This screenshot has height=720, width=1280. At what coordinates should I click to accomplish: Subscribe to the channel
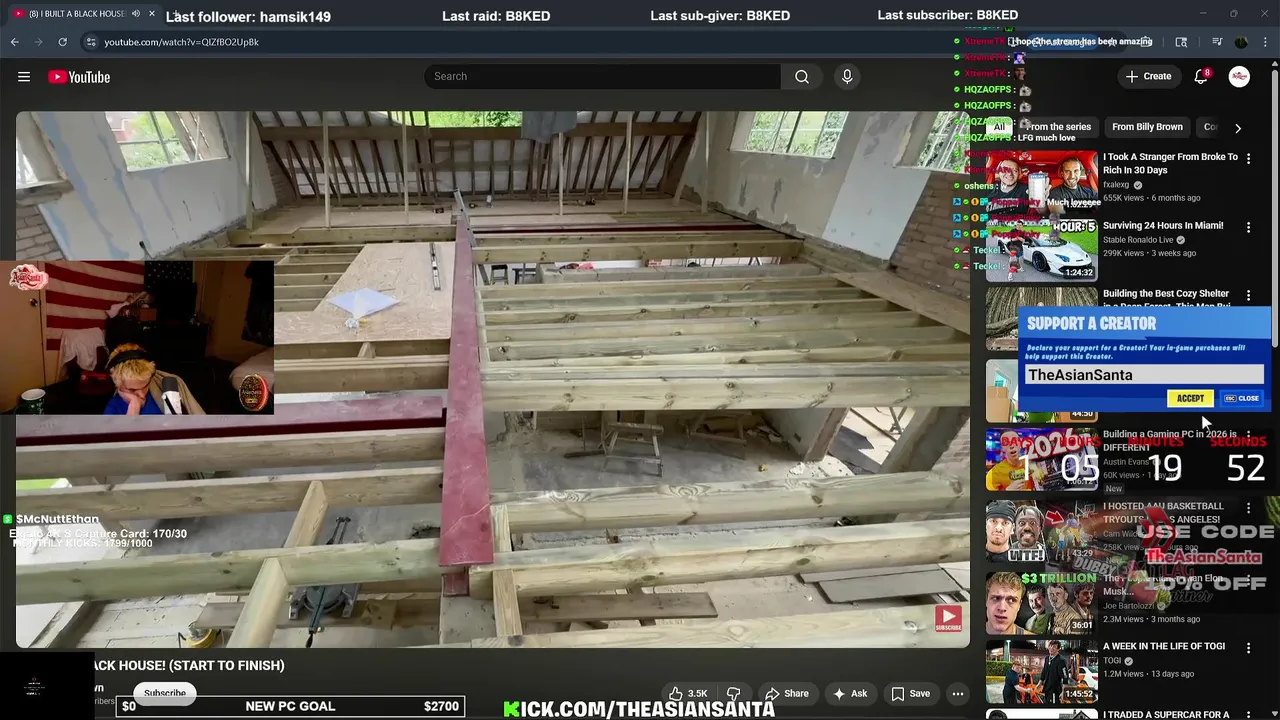click(x=165, y=693)
